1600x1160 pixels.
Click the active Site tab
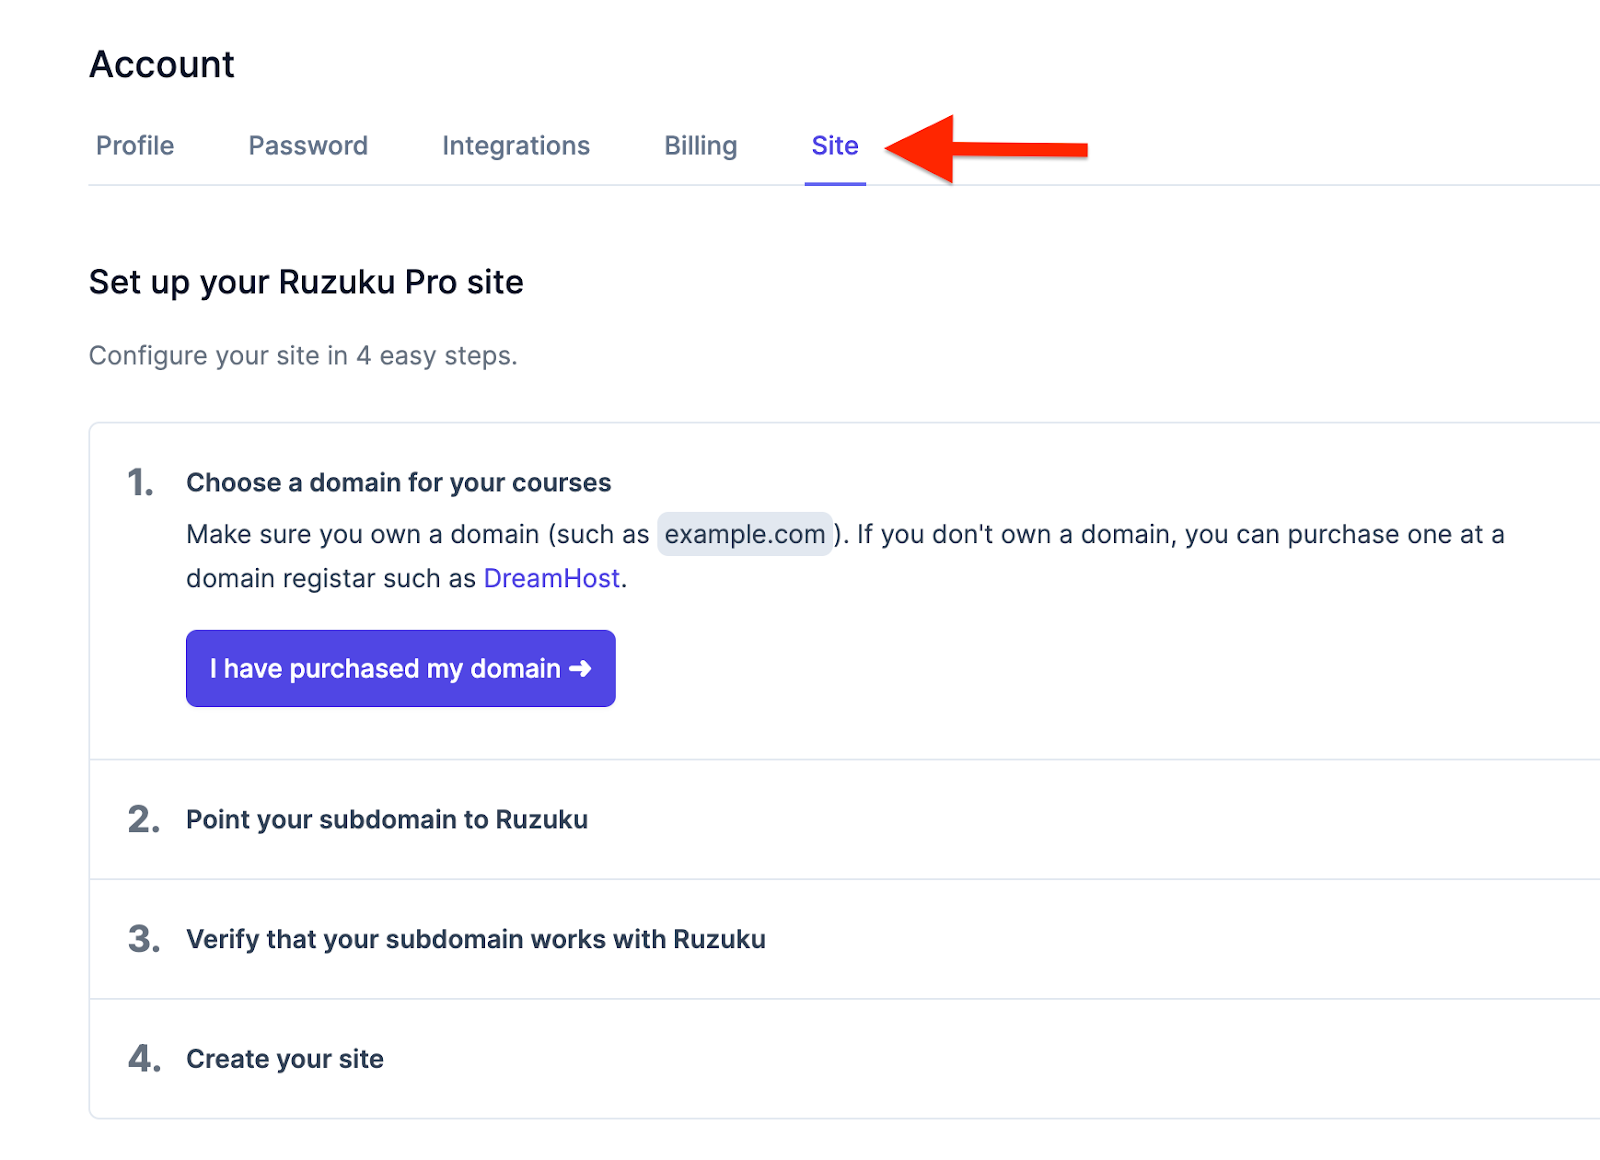(834, 145)
